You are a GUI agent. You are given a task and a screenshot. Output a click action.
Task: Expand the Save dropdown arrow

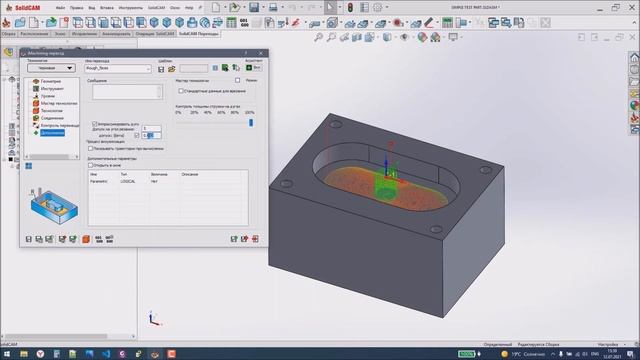[x=263, y=7]
